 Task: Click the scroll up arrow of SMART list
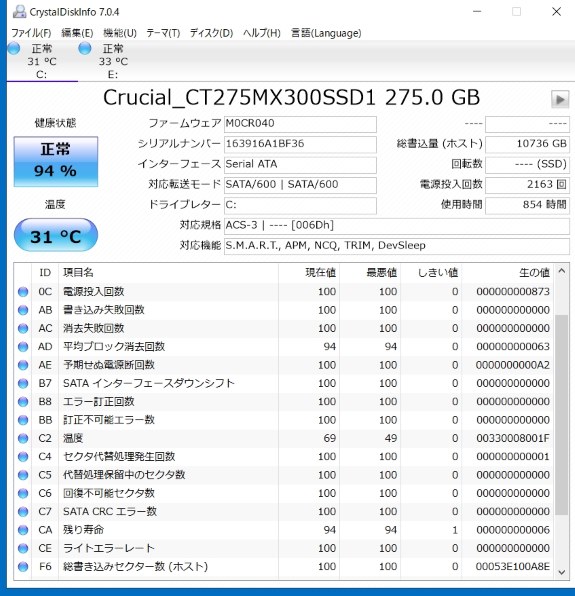click(562, 271)
